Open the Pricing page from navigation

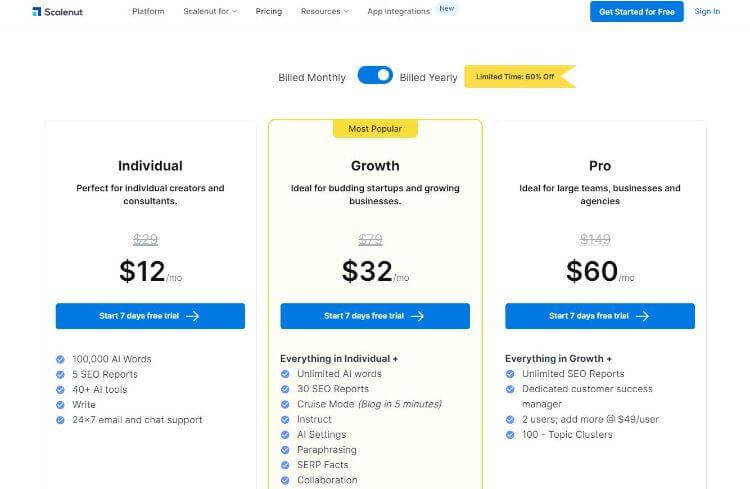point(268,12)
